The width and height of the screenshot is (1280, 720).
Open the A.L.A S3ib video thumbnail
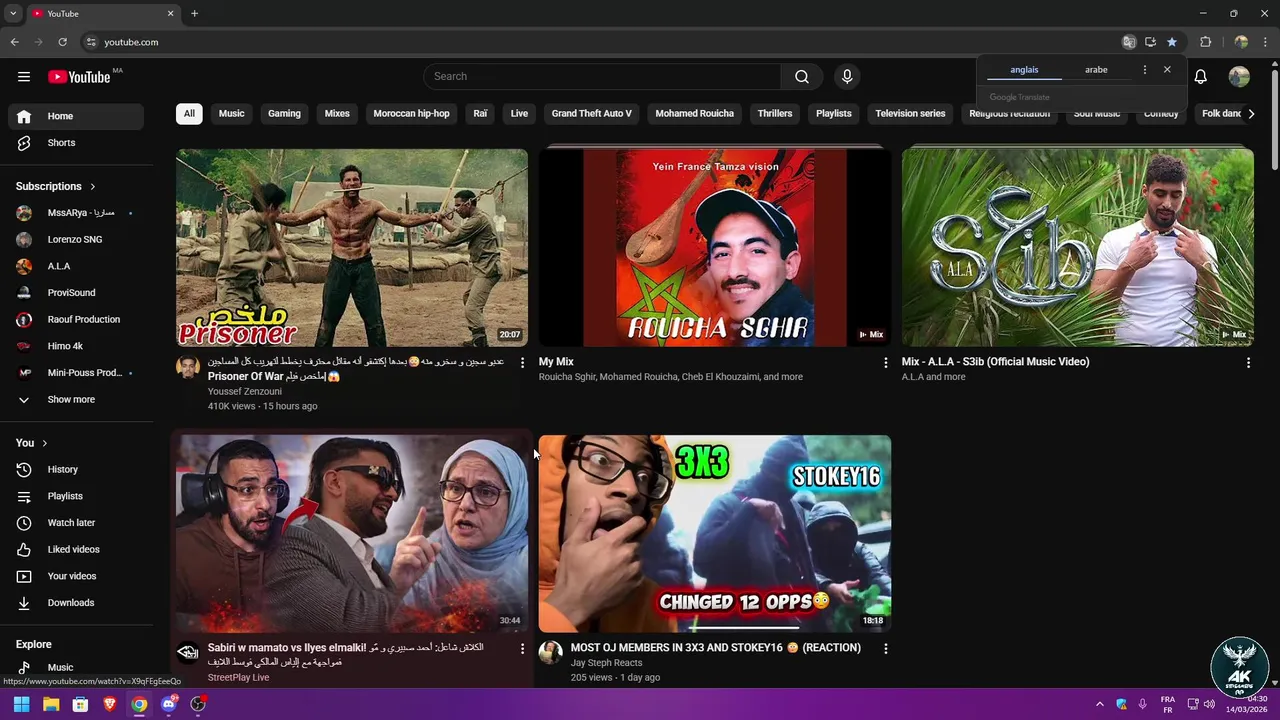pos(1078,248)
